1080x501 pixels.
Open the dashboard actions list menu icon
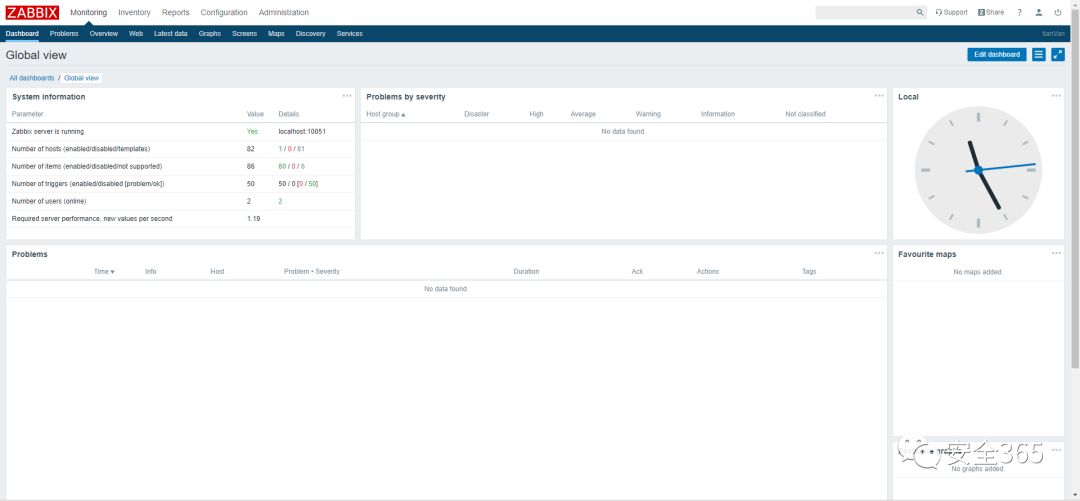coord(1039,54)
